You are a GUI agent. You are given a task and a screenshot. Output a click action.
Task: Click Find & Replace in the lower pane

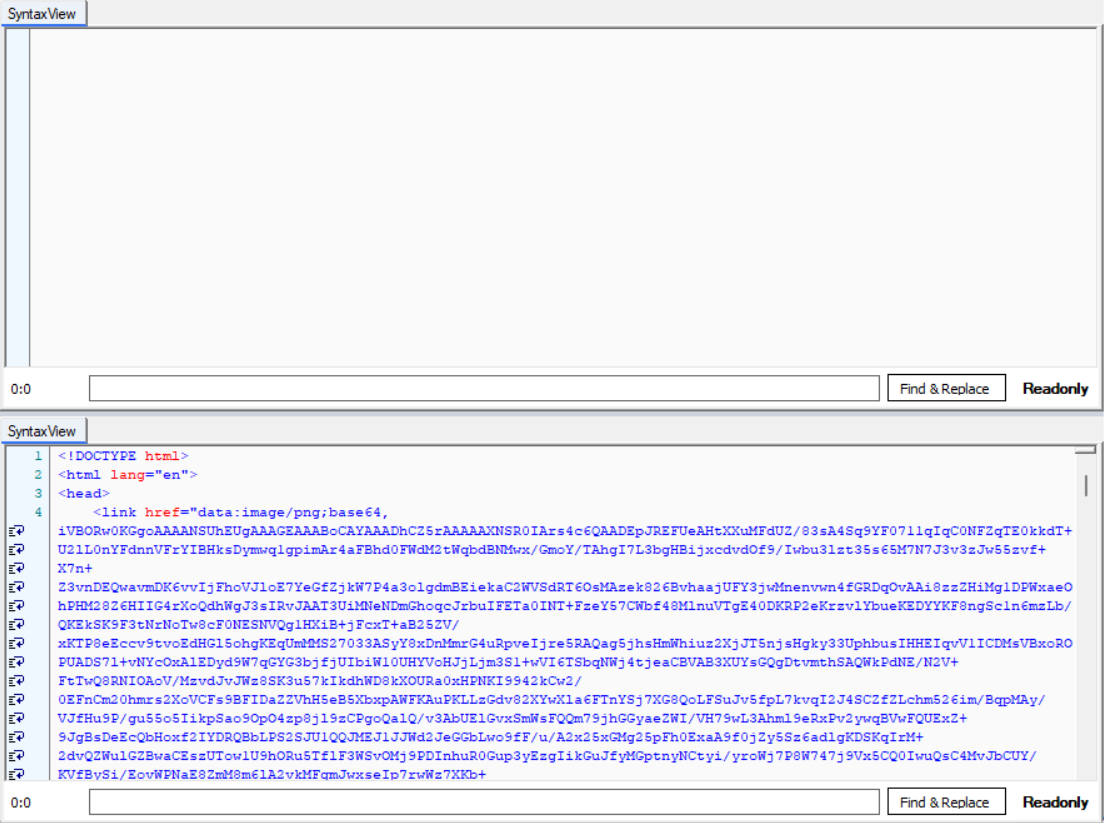[946, 803]
